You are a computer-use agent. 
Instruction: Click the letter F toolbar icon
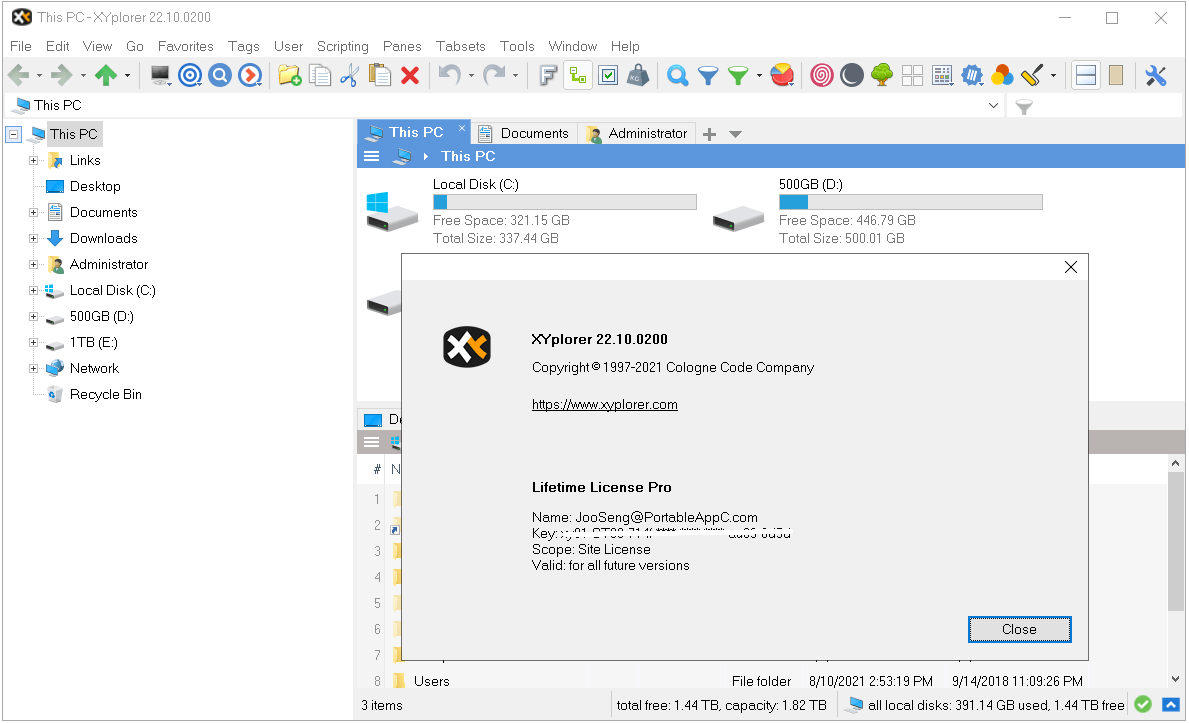coord(548,75)
